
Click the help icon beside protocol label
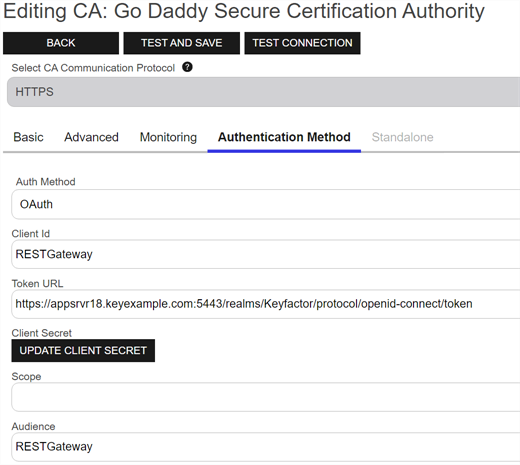(x=187, y=67)
